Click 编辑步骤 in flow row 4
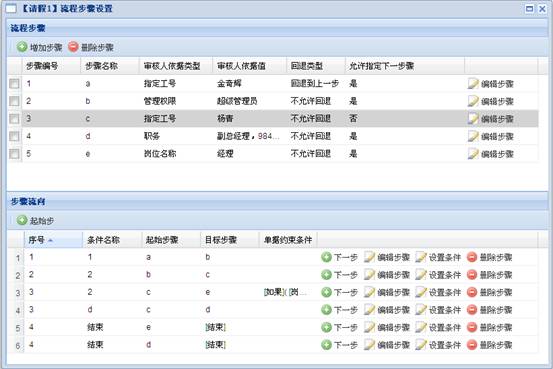 point(387,310)
